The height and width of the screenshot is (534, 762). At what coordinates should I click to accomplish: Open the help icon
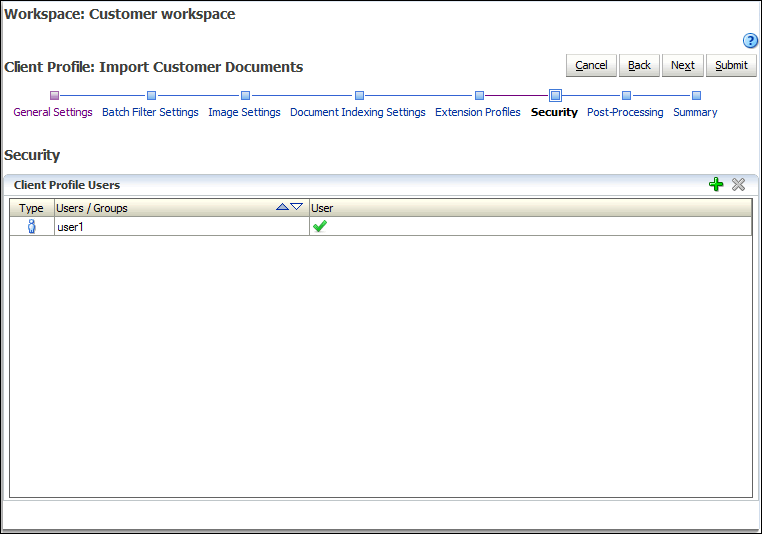click(x=750, y=41)
